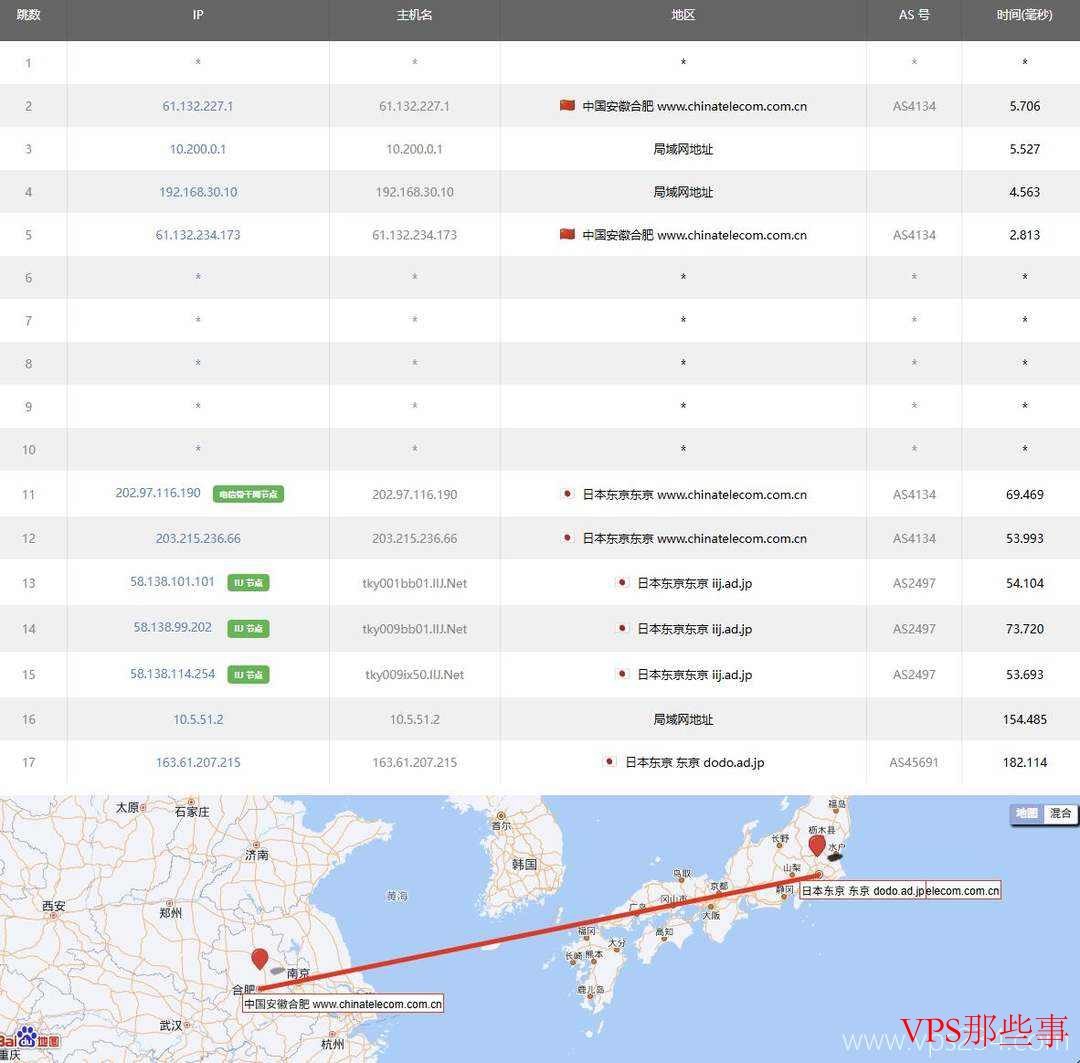This screenshot has height=1063, width=1080.
Task: Click the map city label 济南
Action: pyautogui.click(x=257, y=855)
